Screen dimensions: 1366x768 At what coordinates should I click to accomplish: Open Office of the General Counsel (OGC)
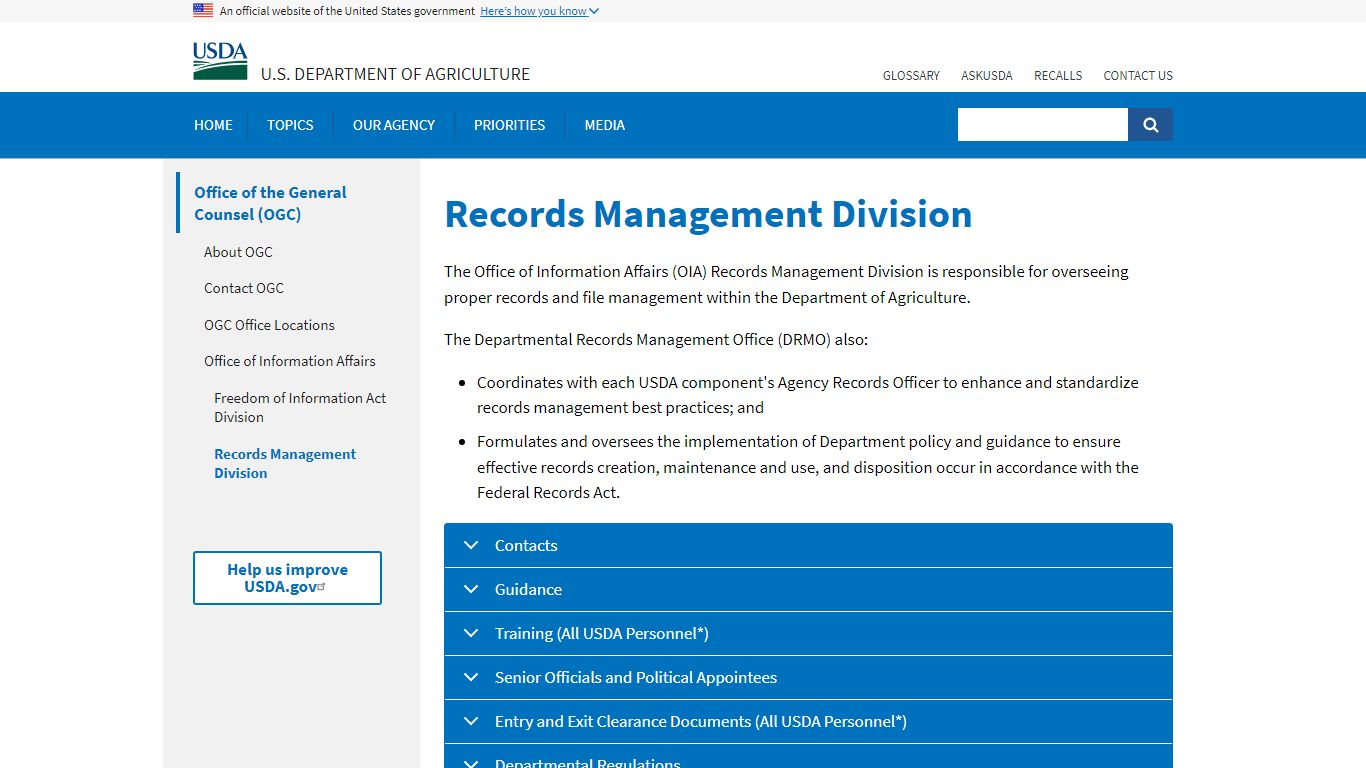[x=270, y=203]
